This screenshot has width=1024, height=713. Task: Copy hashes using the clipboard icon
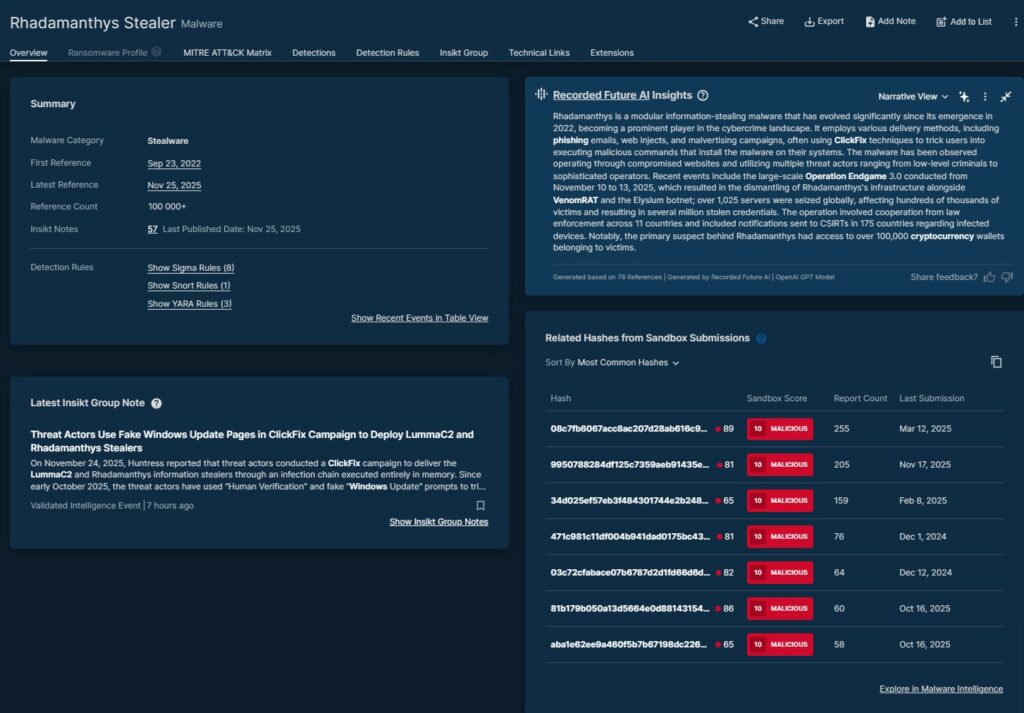[996, 362]
